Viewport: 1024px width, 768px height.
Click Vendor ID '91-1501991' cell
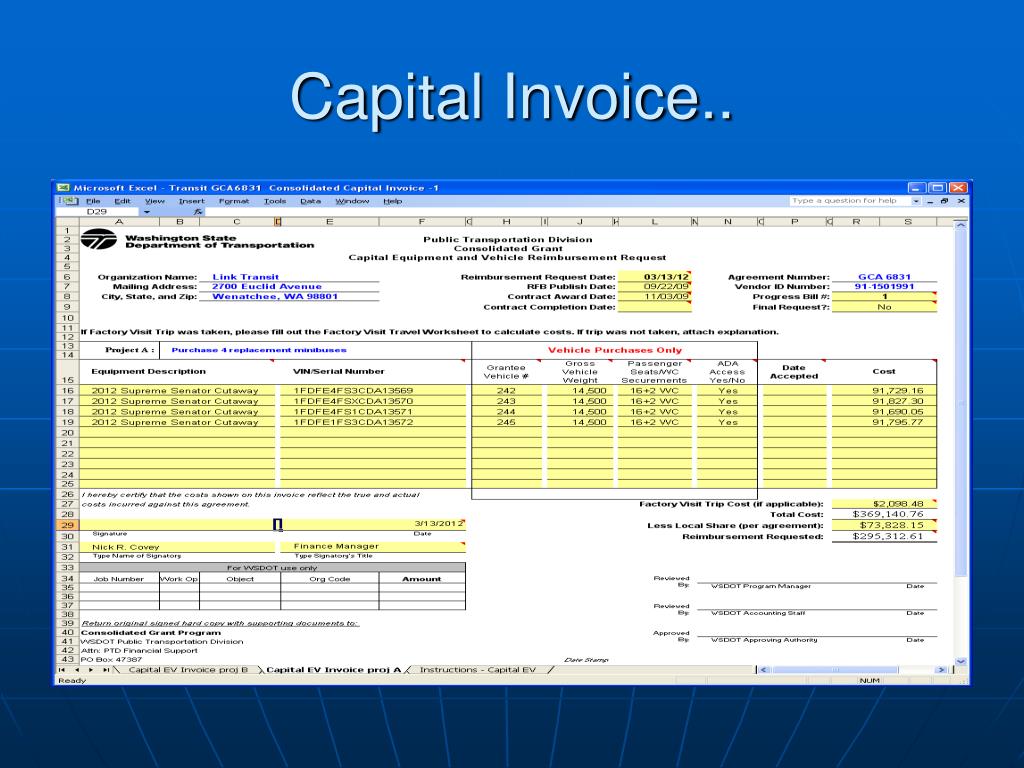coord(884,287)
